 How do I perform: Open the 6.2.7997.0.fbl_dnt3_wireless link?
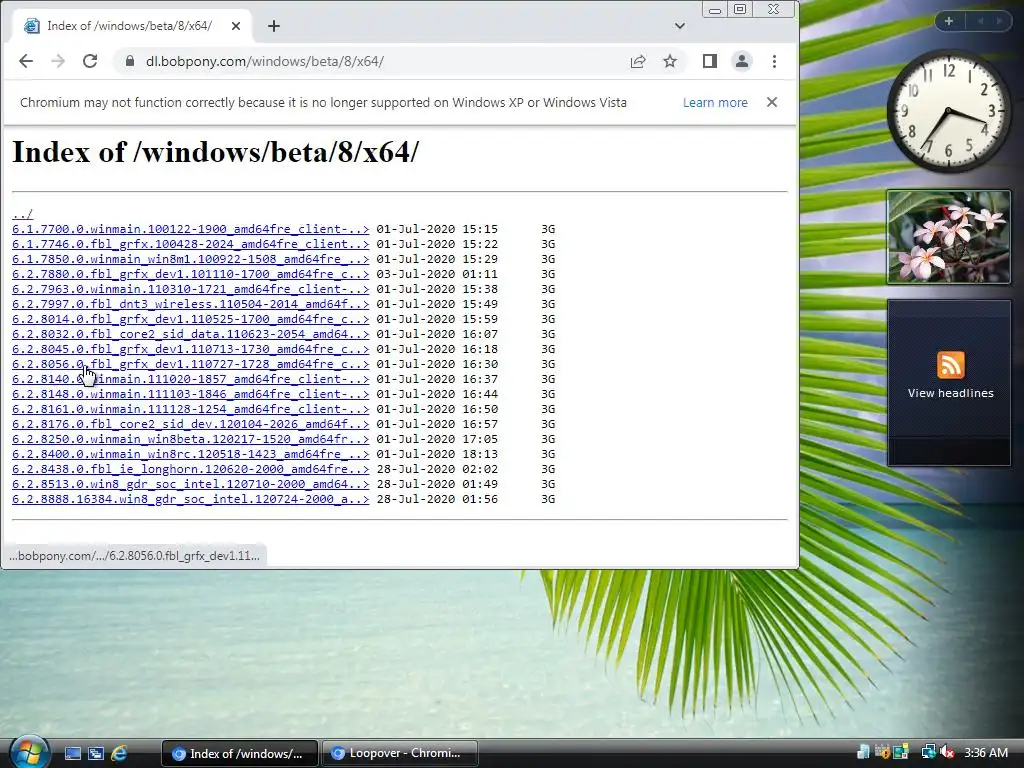(191, 304)
